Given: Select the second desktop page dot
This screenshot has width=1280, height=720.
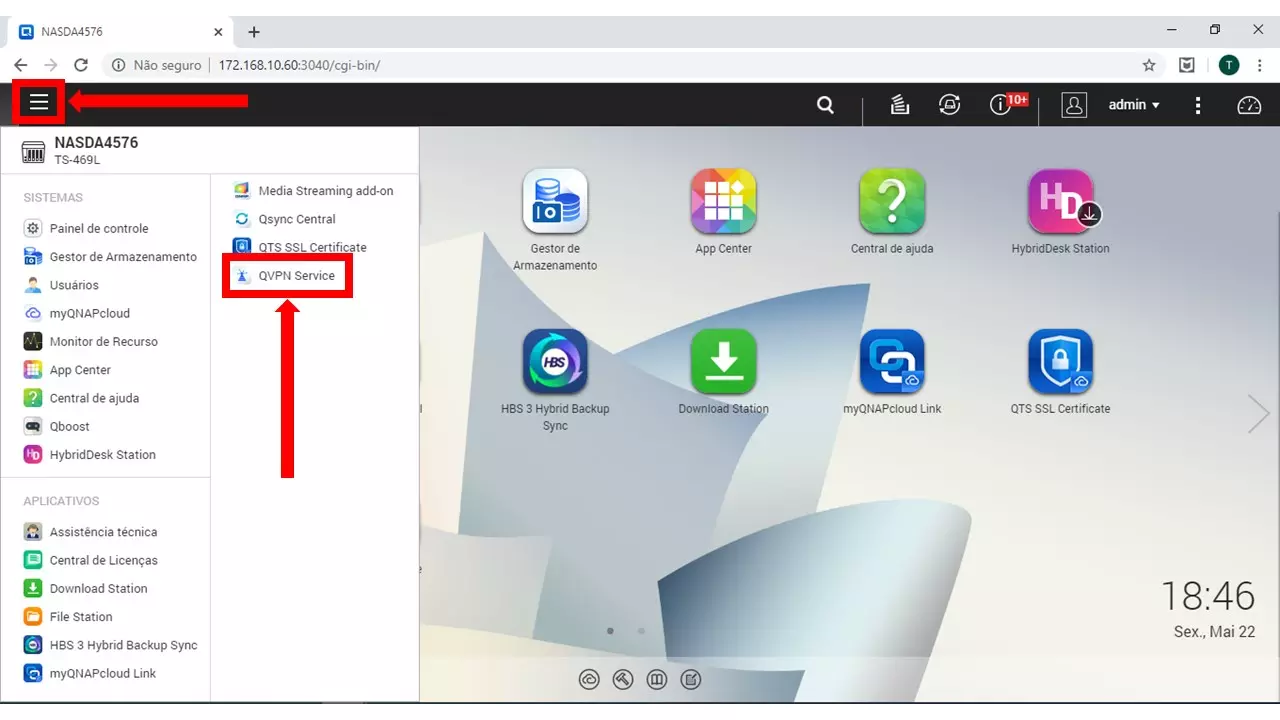Looking at the screenshot, I should click(641, 631).
